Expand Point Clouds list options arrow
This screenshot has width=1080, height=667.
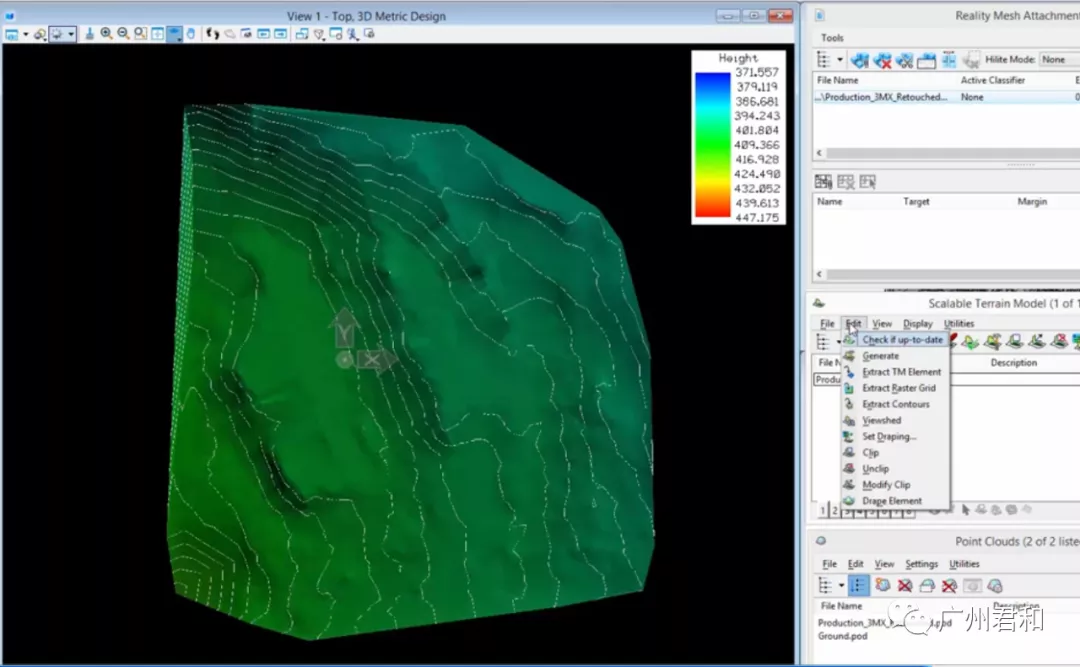point(841,586)
